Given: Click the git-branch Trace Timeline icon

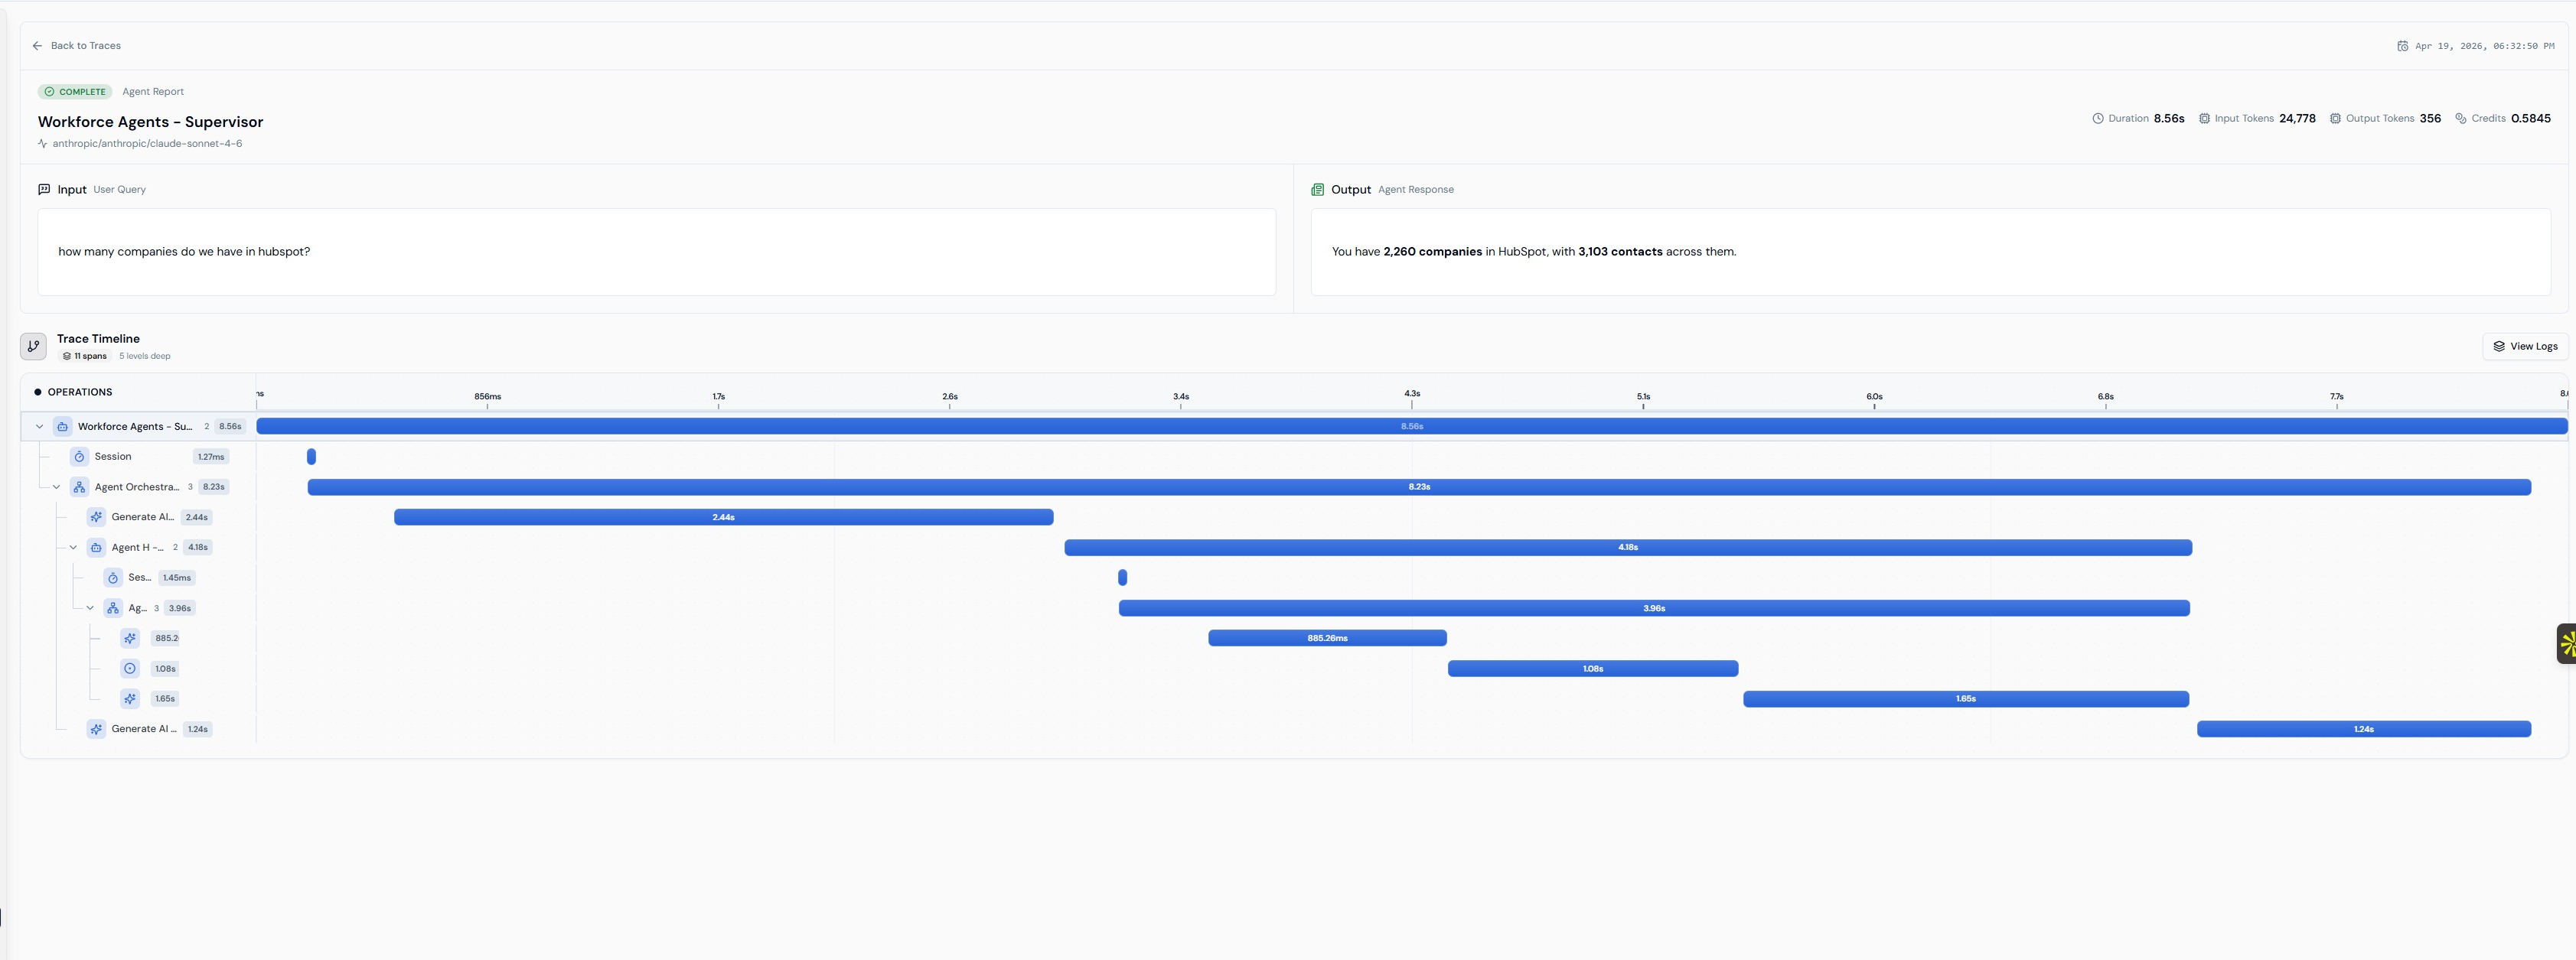Looking at the screenshot, I should pyautogui.click(x=33, y=346).
